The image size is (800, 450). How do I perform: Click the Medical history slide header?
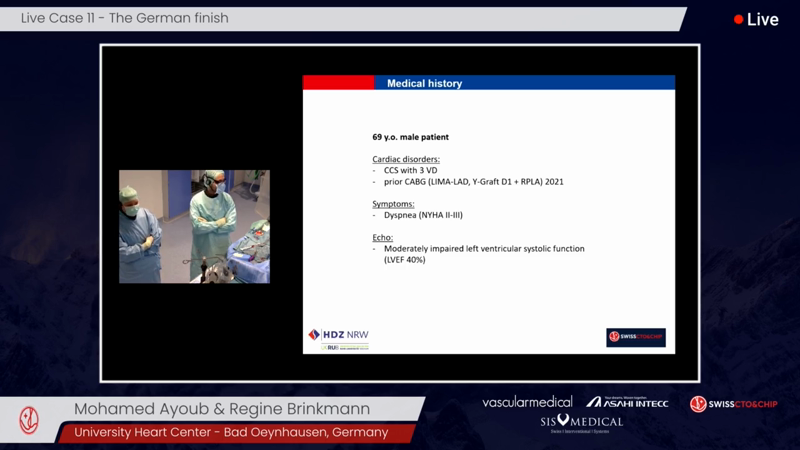tap(424, 83)
